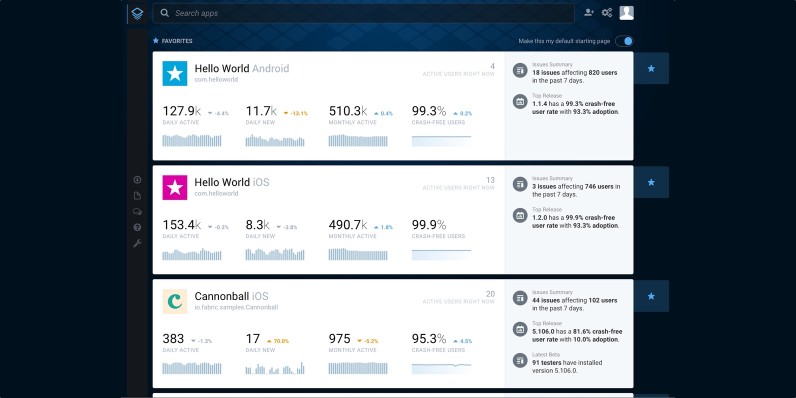Click the Issues Summary icon for Hello World iOS
Viewport: 796px width, 398px height.
(520, 184)
